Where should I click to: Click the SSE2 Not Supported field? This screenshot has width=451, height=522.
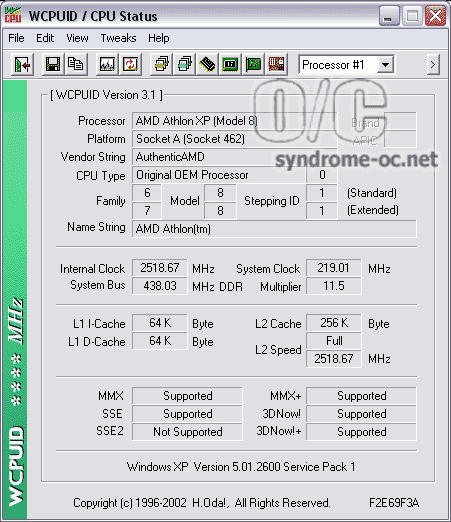pyautogui.click(x=187, y=432)
